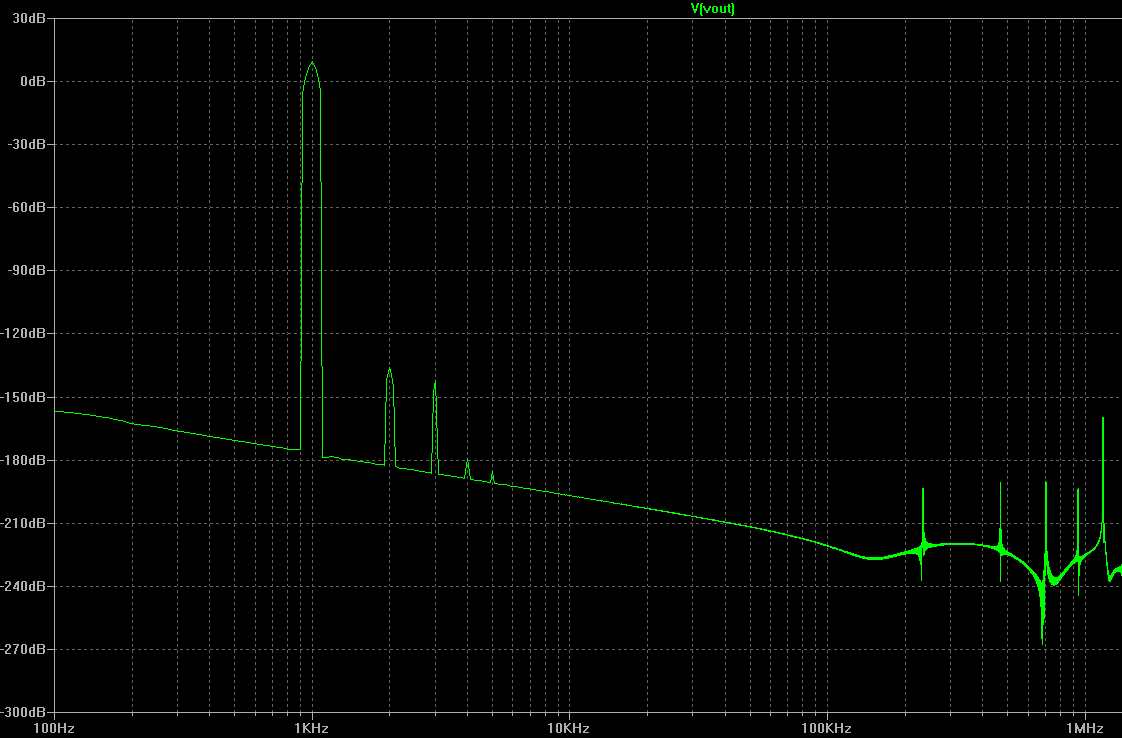This screenshot has width=1122, height=738.
Task: Click the -90dB axis label
Action: click(27, 270)
